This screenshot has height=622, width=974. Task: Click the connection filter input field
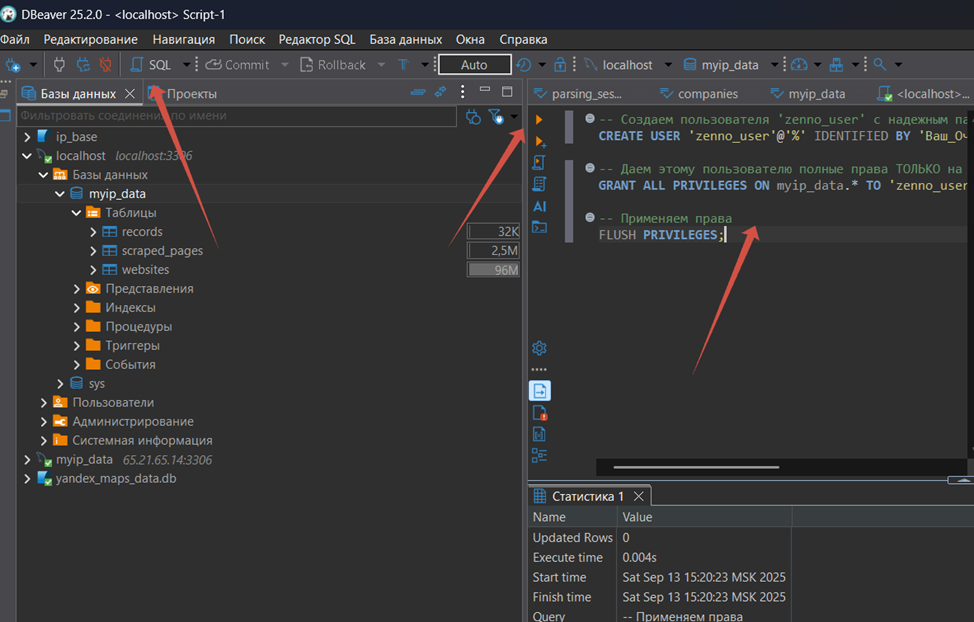coord(237,116)
